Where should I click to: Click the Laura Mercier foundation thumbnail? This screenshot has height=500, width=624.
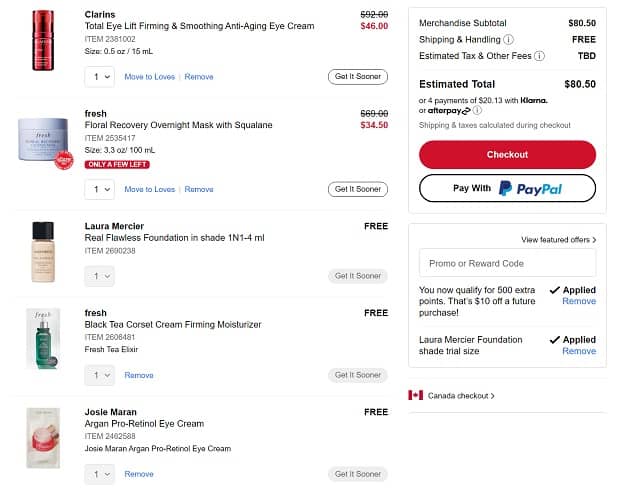42,251
